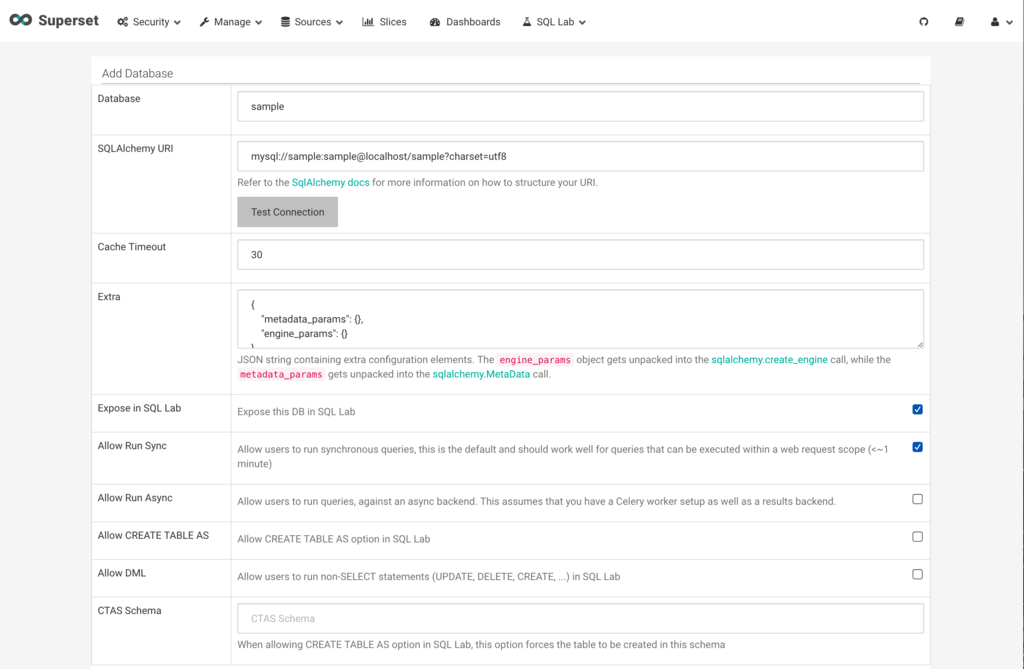This screenshot has width=1024, height=669.
Task: Open the Manage menu label
Action: (232, 22)
